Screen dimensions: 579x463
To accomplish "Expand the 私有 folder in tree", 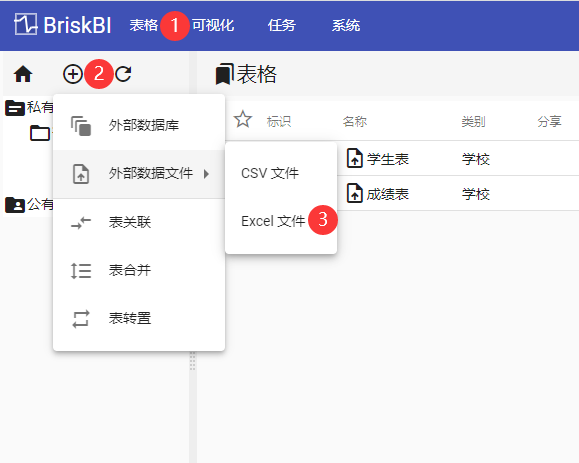I will pos(30,108).
